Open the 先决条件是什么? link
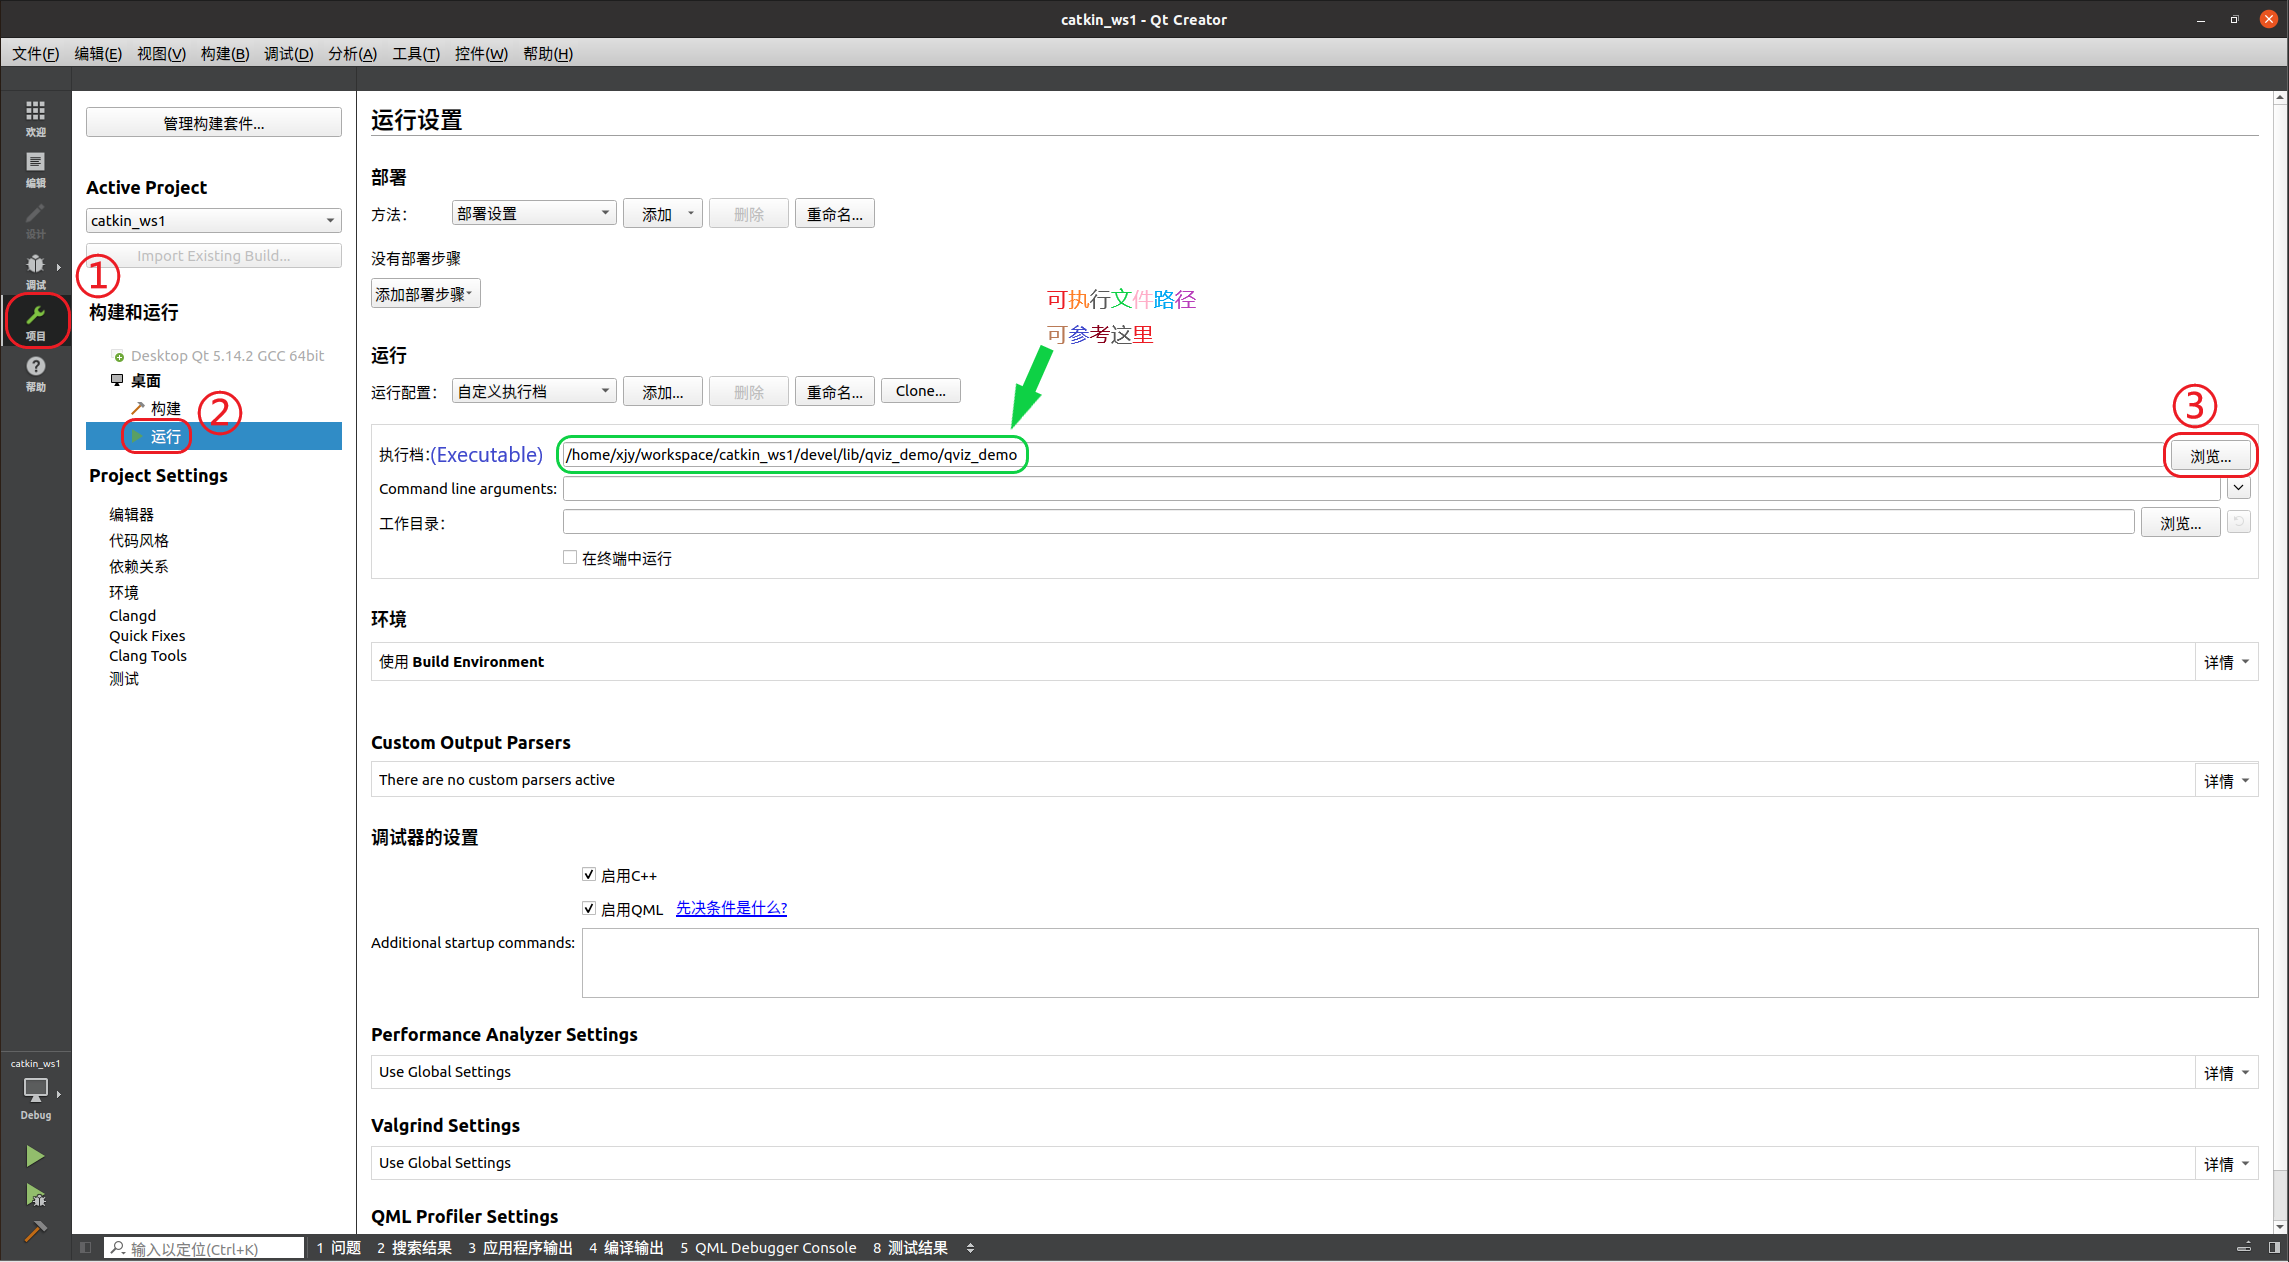 coord(731,908)
